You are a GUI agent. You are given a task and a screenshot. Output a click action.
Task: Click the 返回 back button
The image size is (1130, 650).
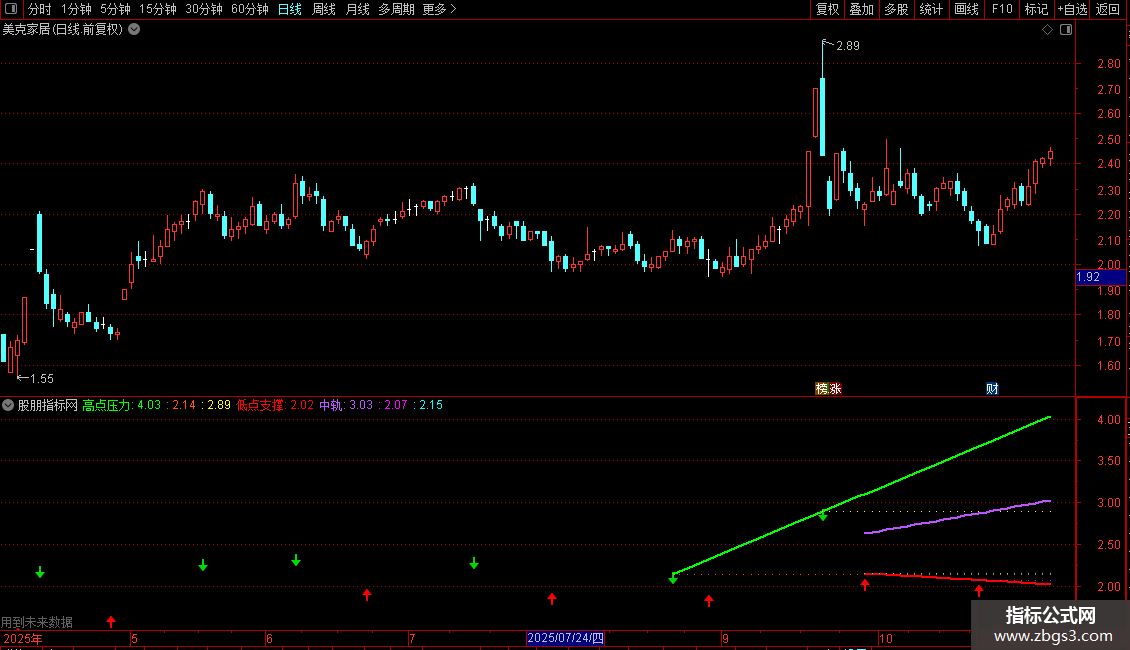point(1108,9)
